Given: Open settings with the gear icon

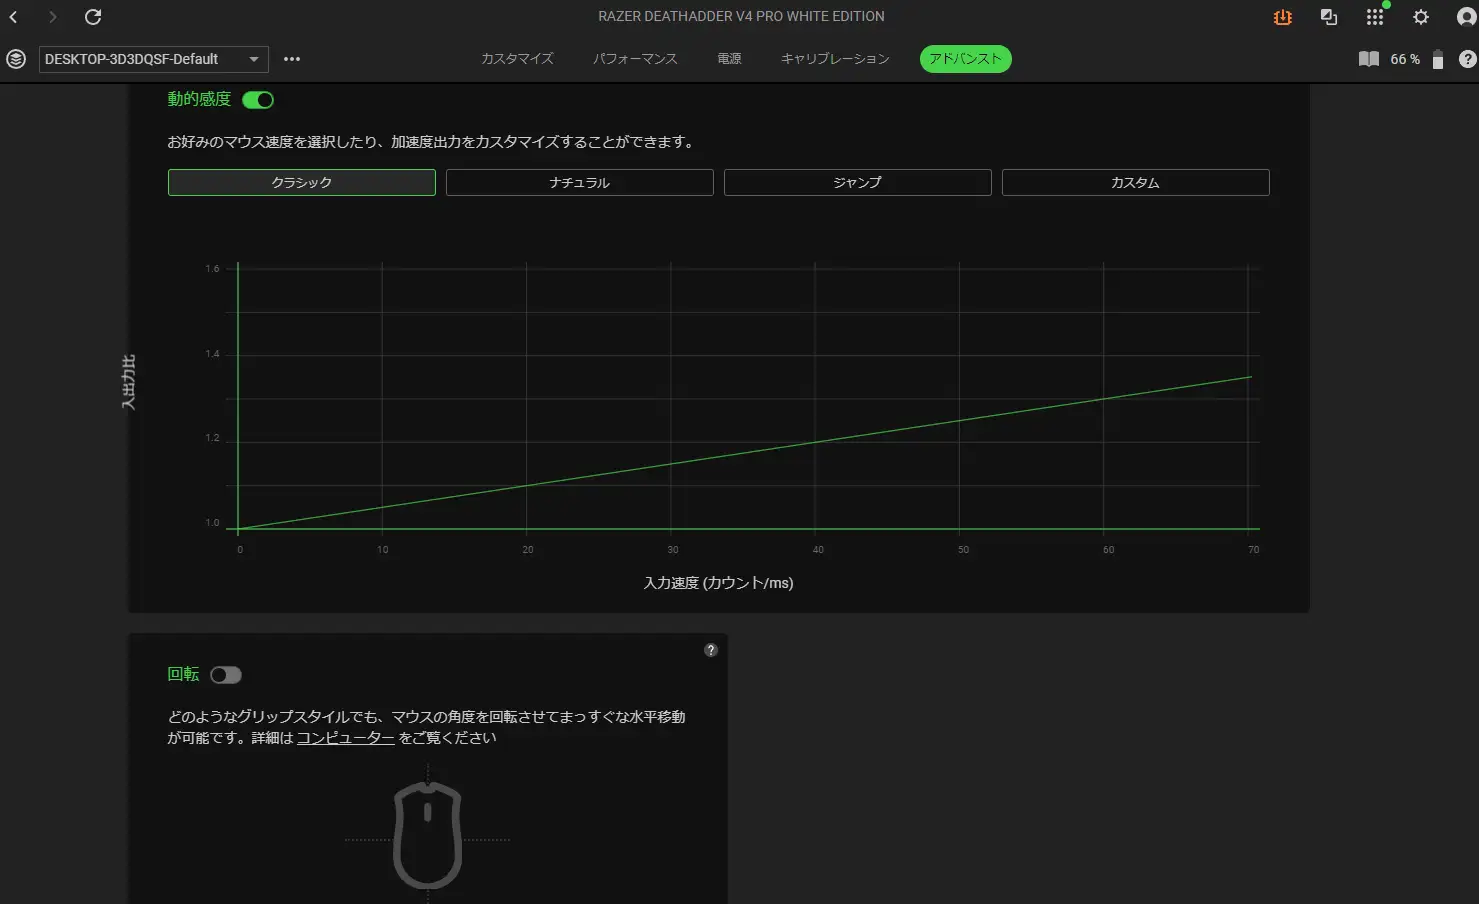Looking at the screenshot, I should 1421,17.
